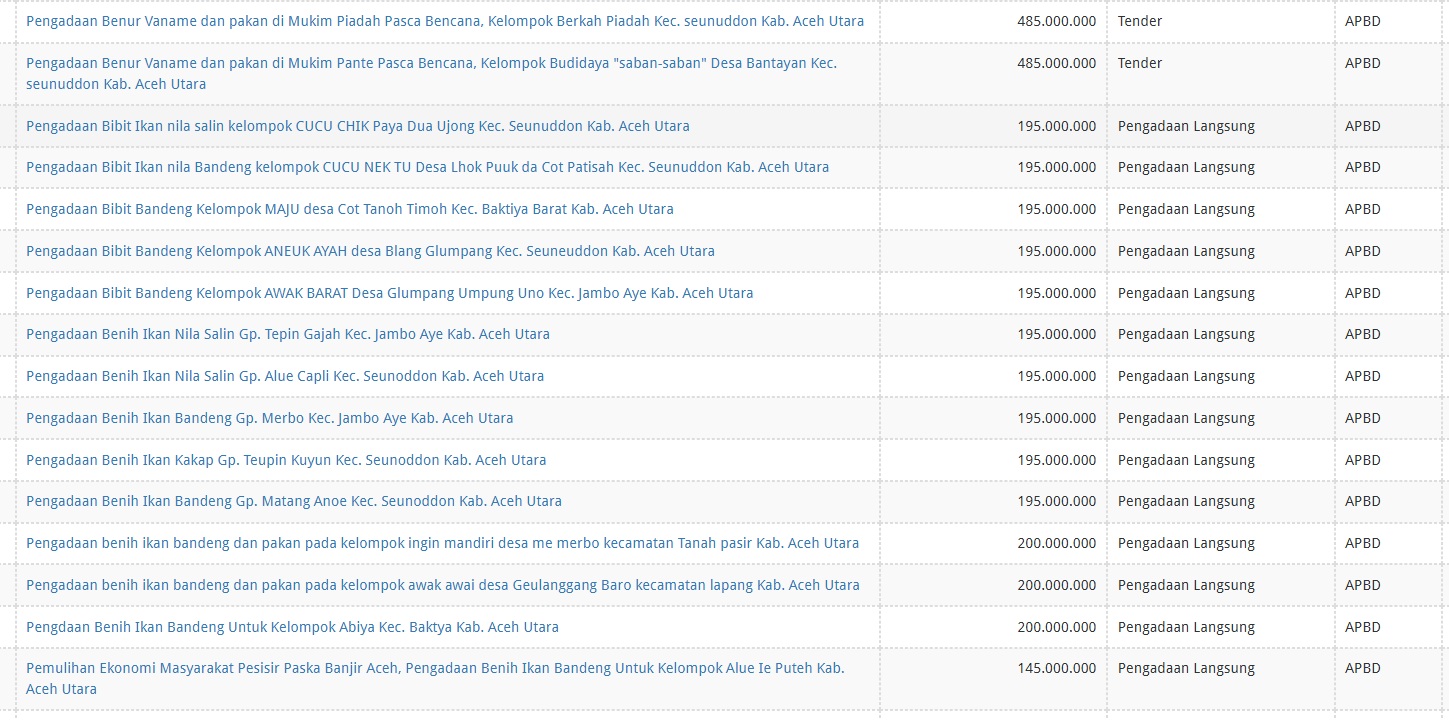Open the Kelompok ANEUK AYAH procurement link
The image size is (1449, 720).
[x=370, y=251]
